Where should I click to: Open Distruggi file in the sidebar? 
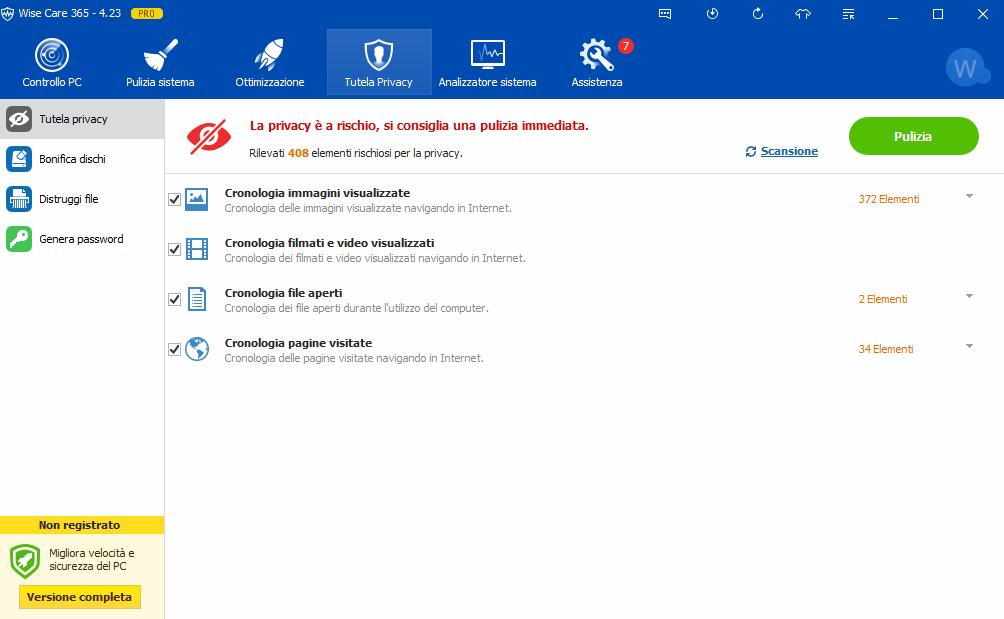click(82, 199)
